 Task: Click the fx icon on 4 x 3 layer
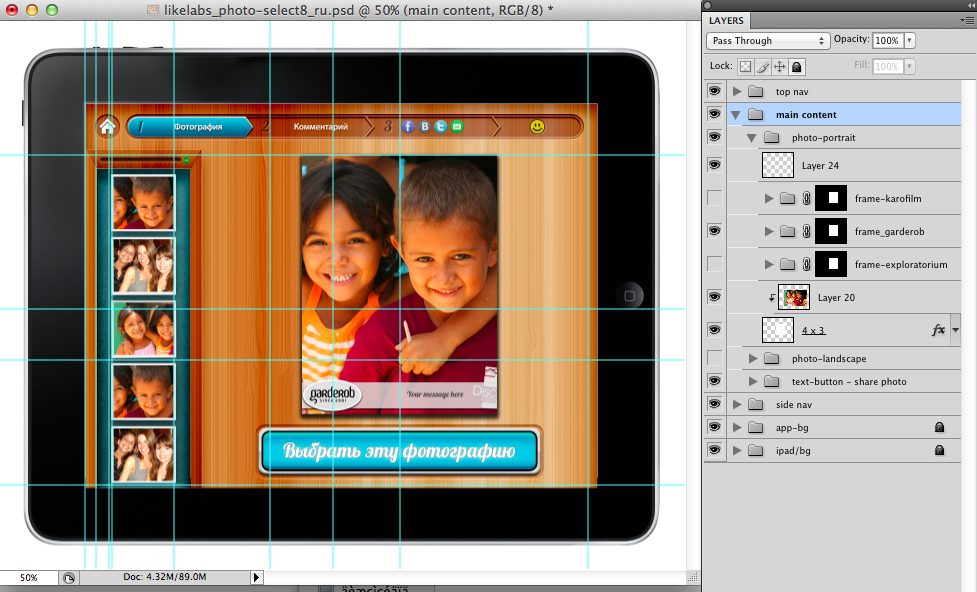pos(938,330)
